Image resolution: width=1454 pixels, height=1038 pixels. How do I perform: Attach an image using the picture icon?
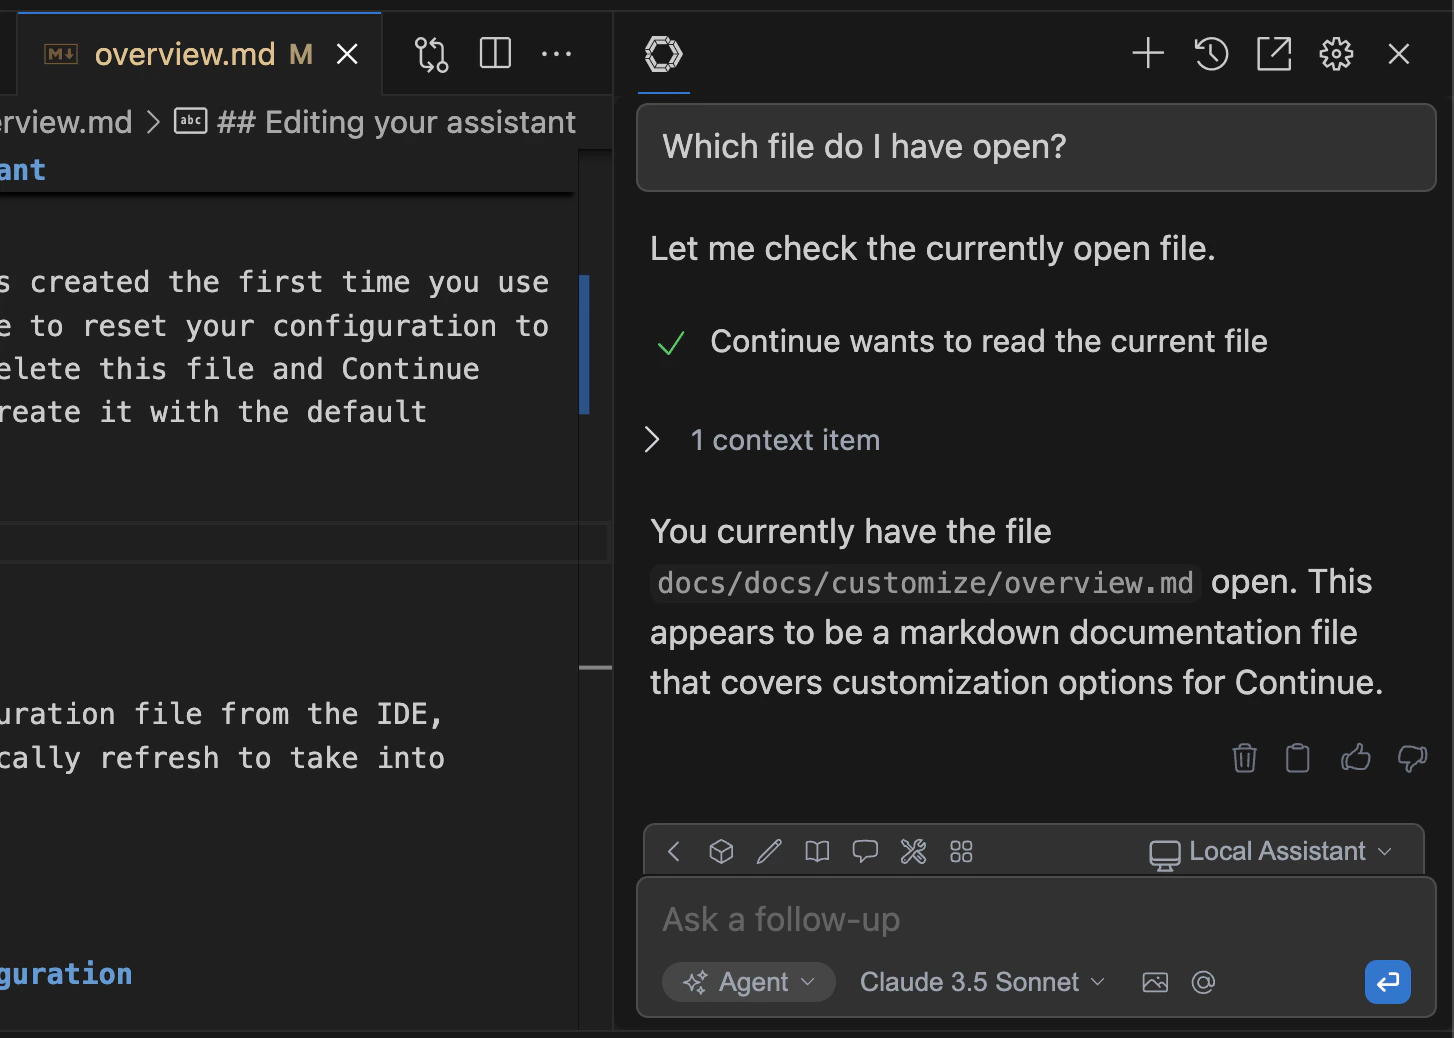click(1155, 983)
